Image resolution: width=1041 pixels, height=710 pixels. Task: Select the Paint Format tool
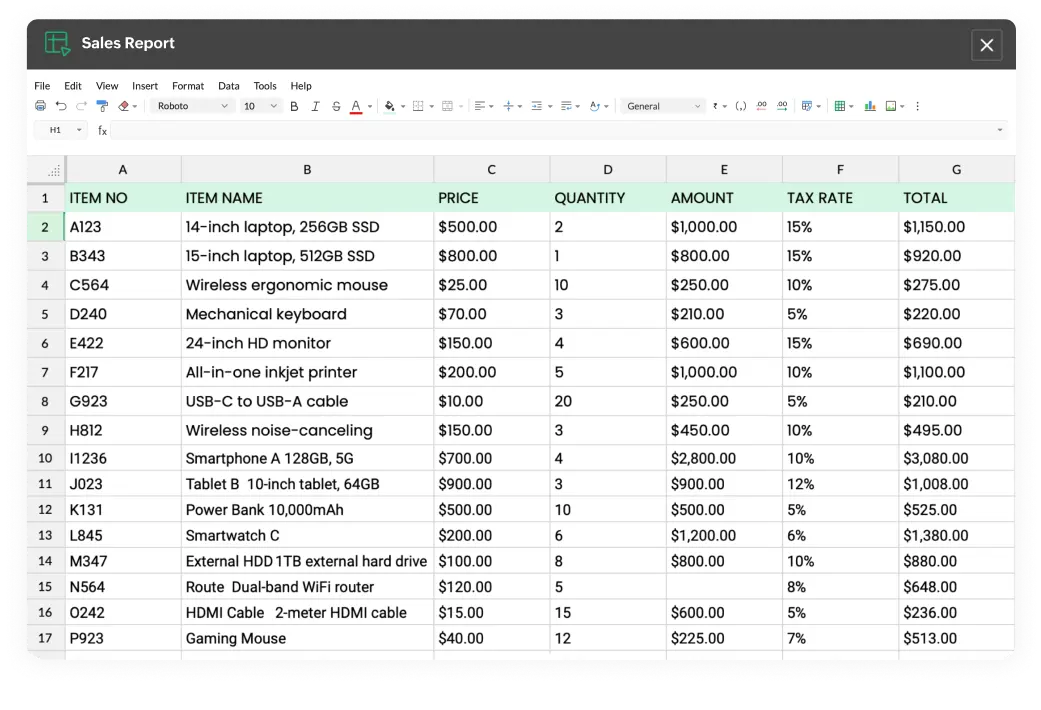click(x=102, y=106)
